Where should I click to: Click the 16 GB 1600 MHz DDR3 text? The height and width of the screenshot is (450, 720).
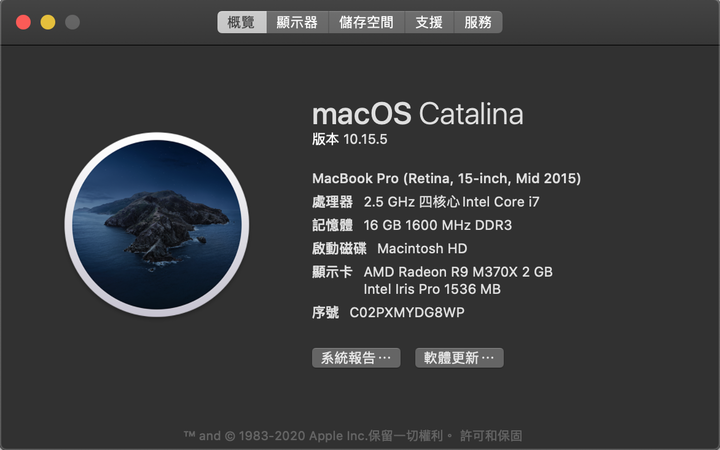(438, 225)
